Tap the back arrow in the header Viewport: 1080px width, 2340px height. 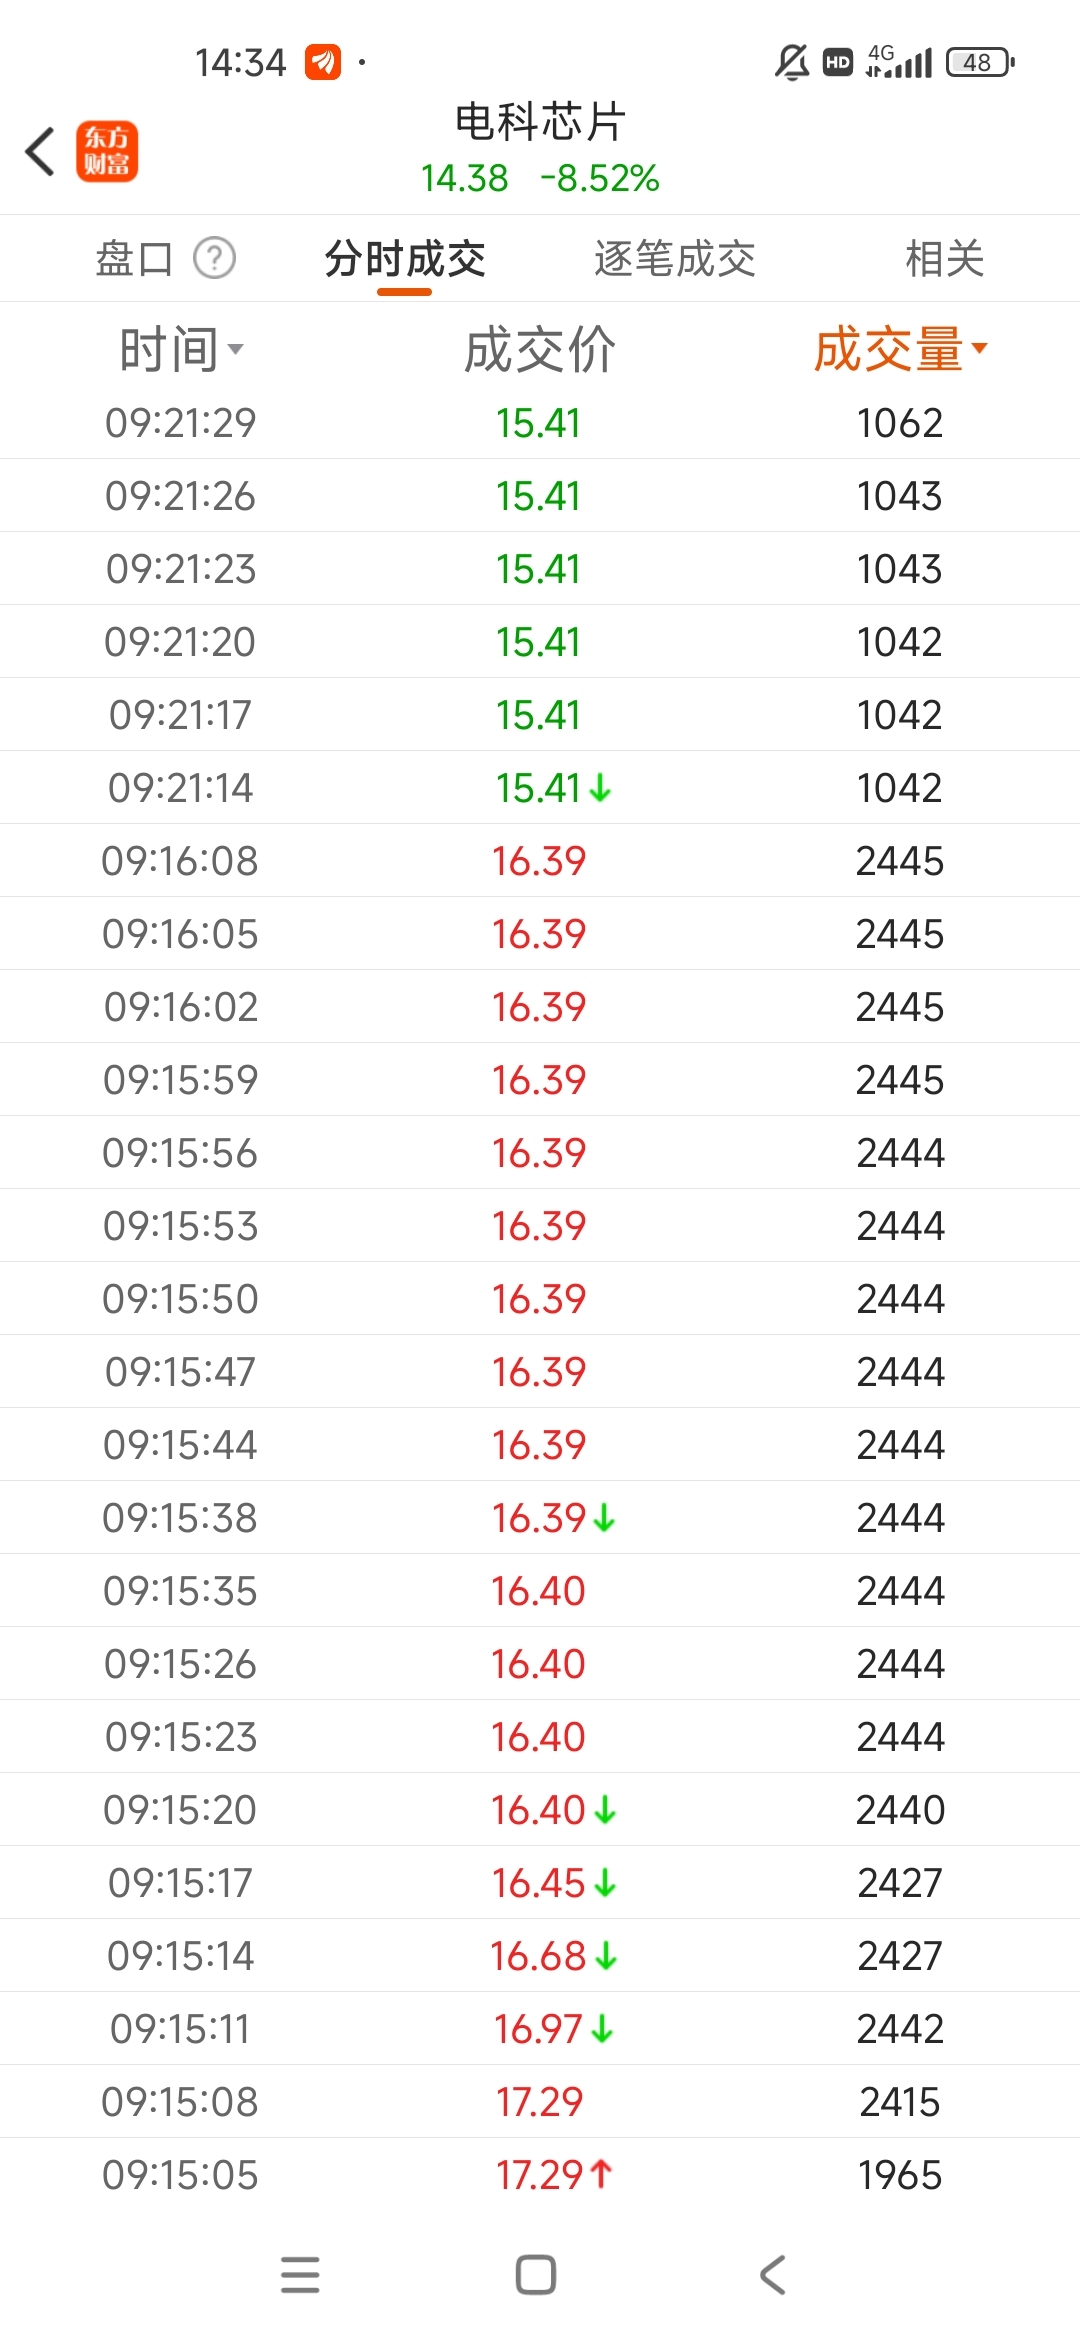40,152
